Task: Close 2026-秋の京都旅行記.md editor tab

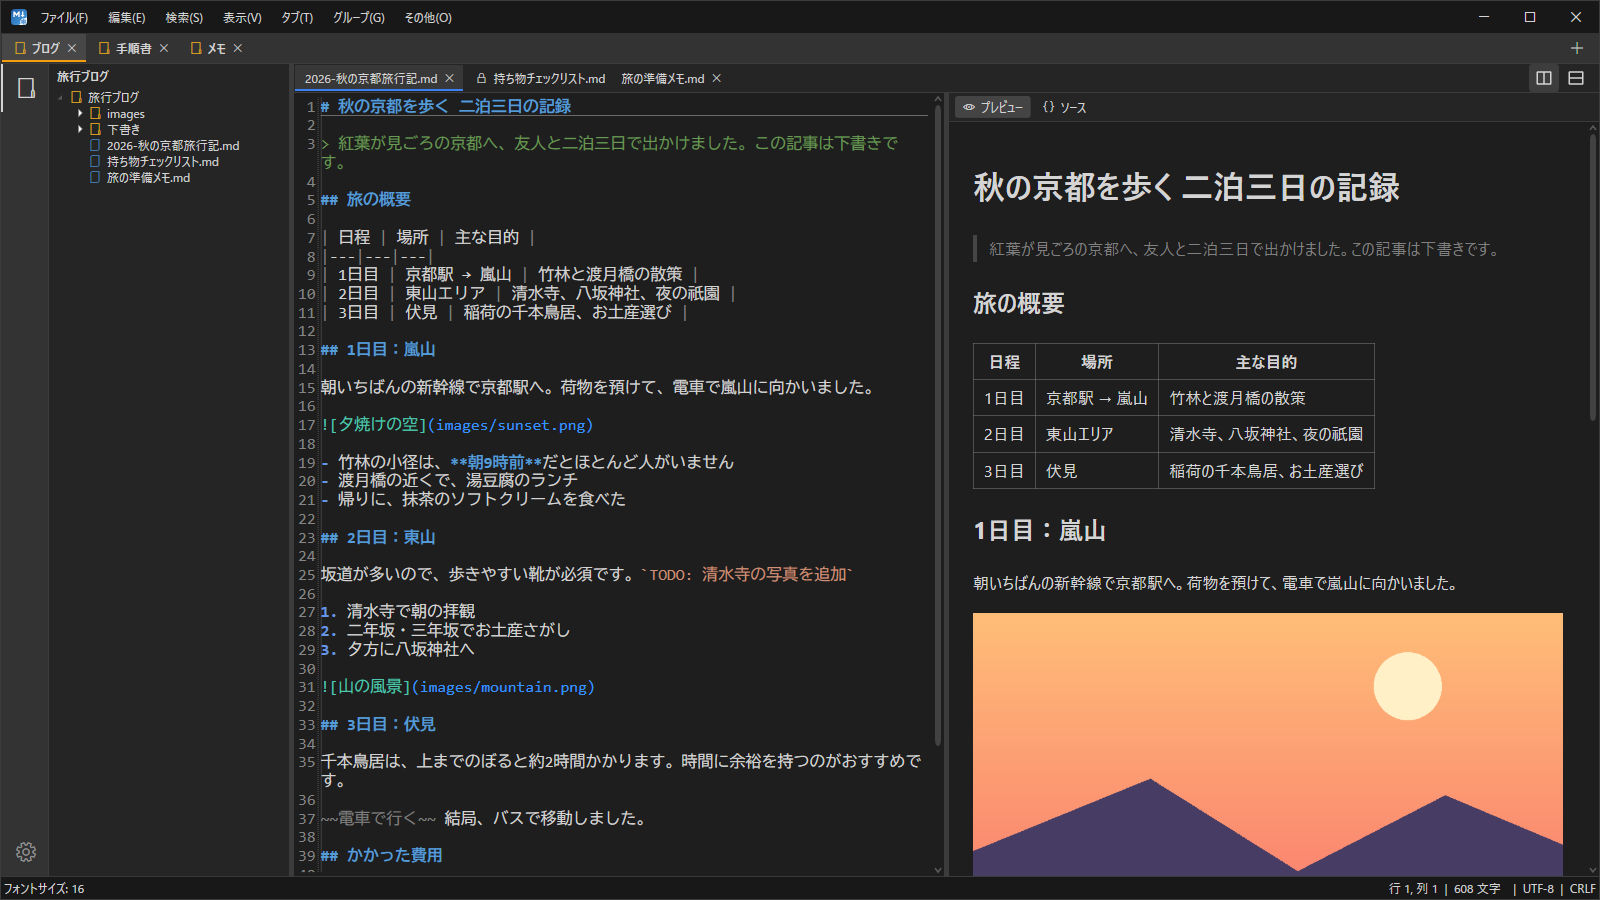Action: click(x=450, y=78)
